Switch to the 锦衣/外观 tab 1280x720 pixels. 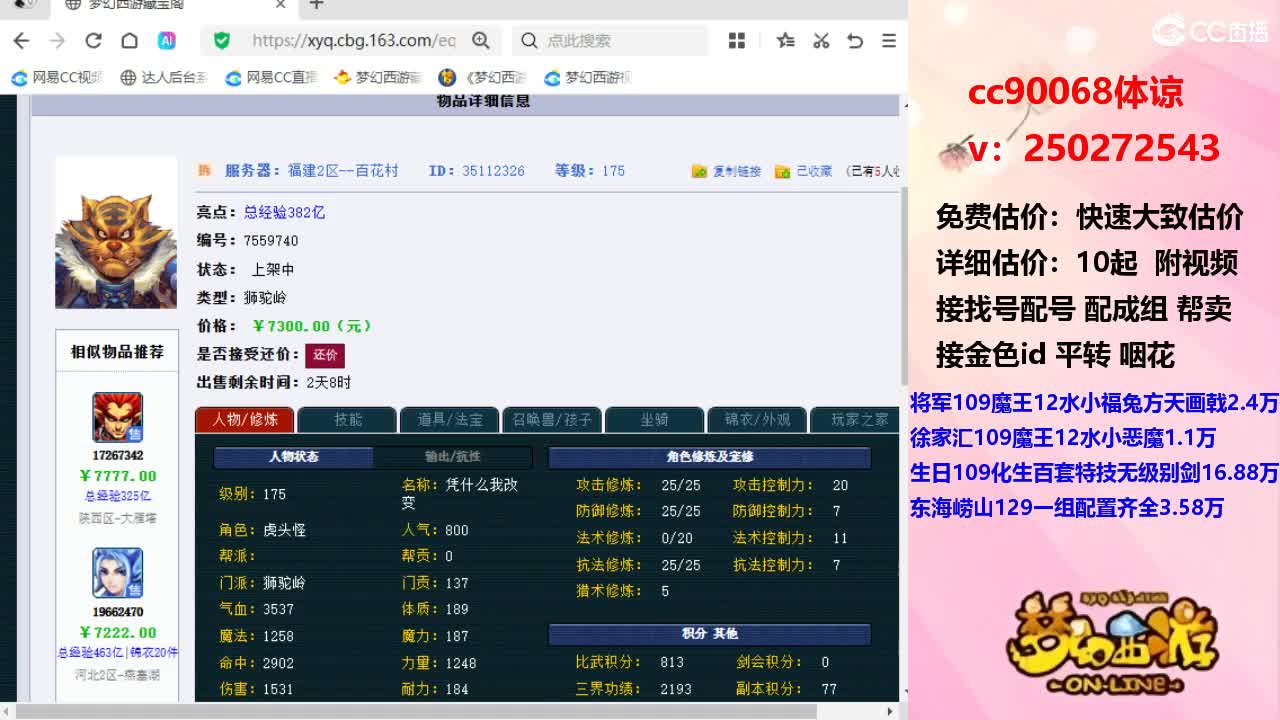click(757, 420)
